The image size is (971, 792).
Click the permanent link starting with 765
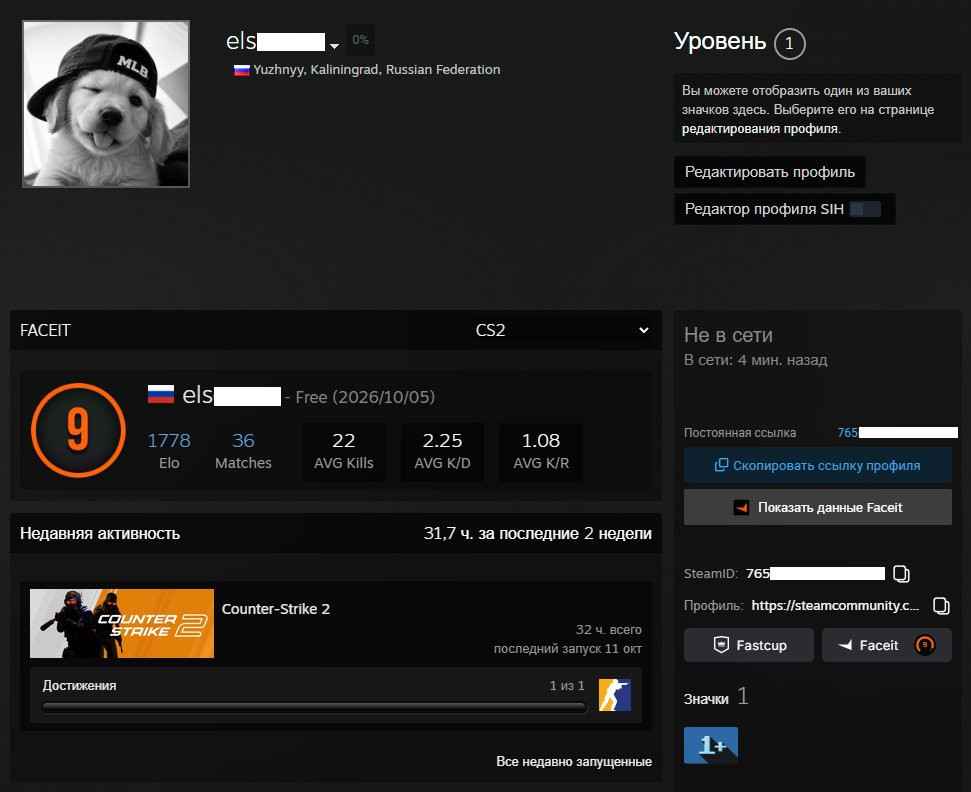tap(897, 432)
